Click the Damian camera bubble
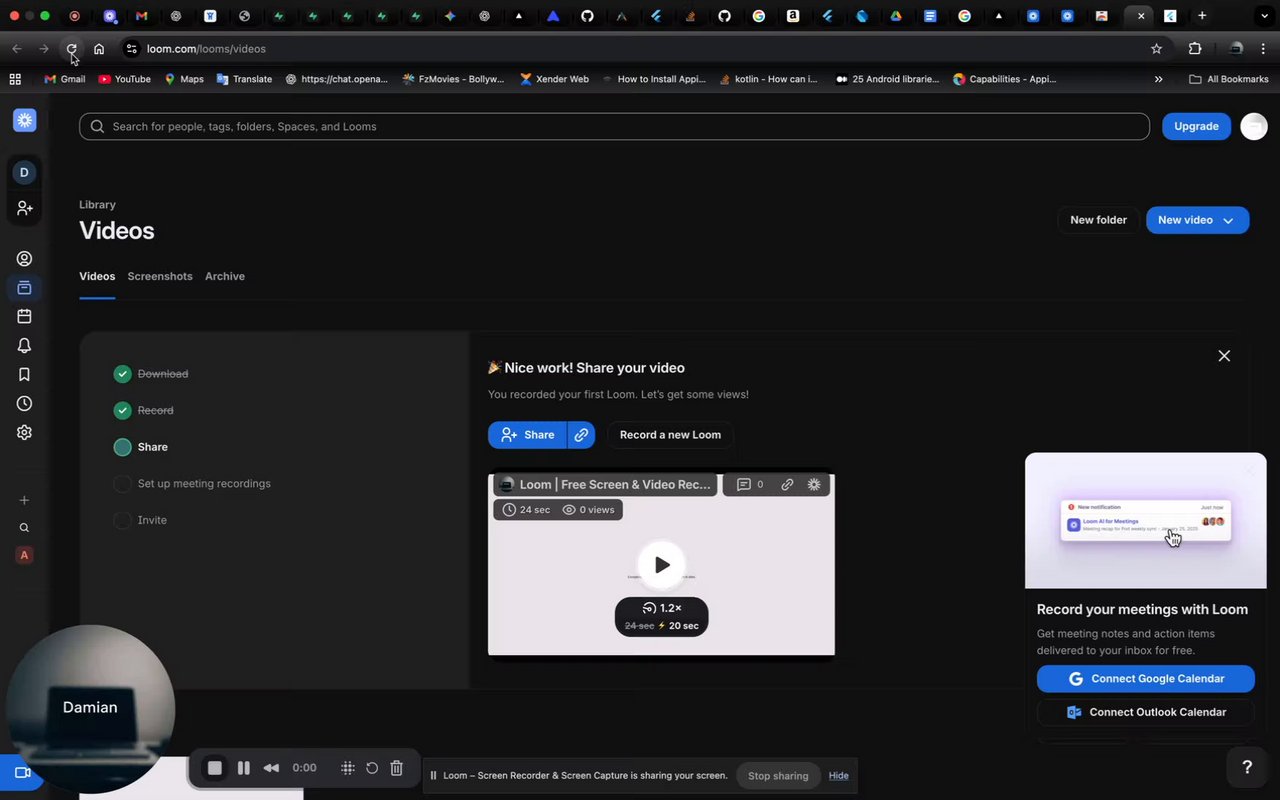The width and height of the screenshot is (1280, 800). (90, 708)
